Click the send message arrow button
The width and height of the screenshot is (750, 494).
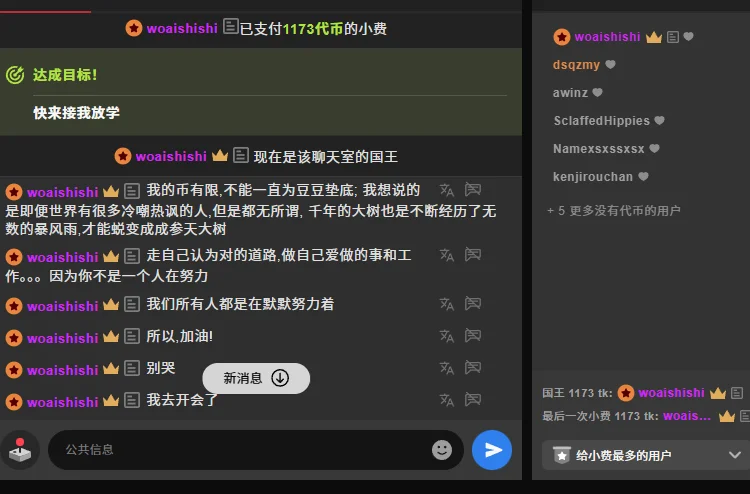492,450
